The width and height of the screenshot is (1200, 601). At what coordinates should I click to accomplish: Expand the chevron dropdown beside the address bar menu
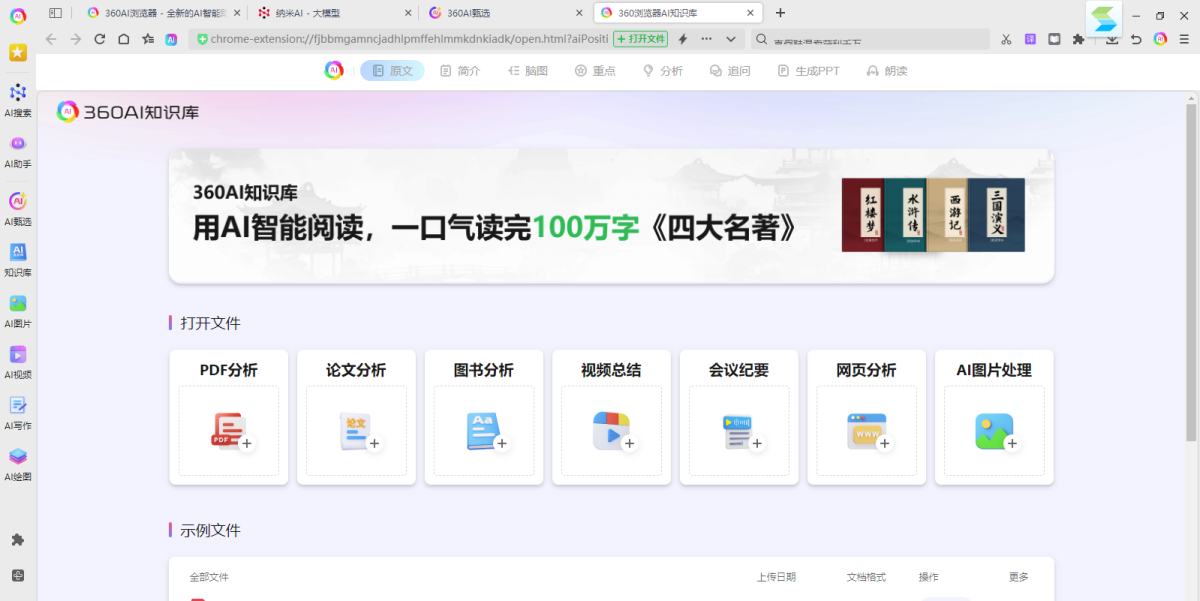(x=731, y=38)
